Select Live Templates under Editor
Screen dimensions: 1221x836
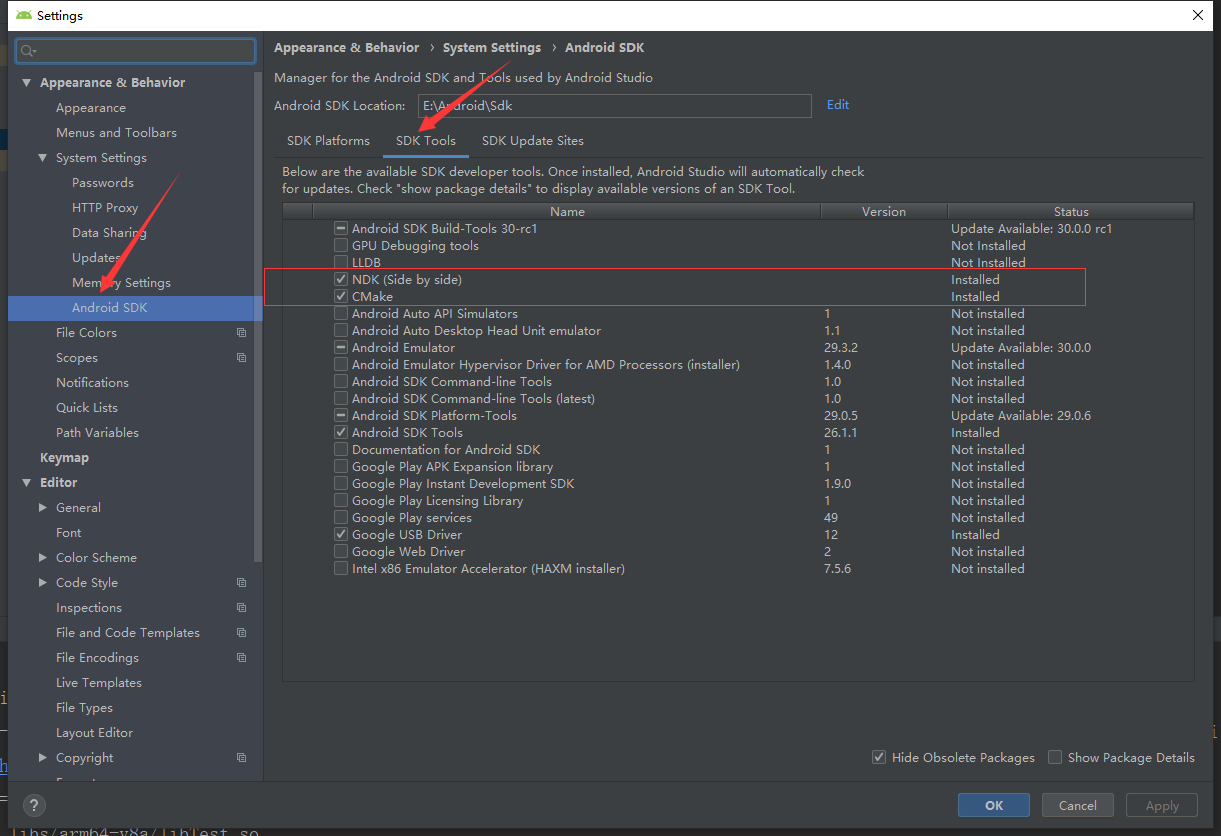[99, 683]
